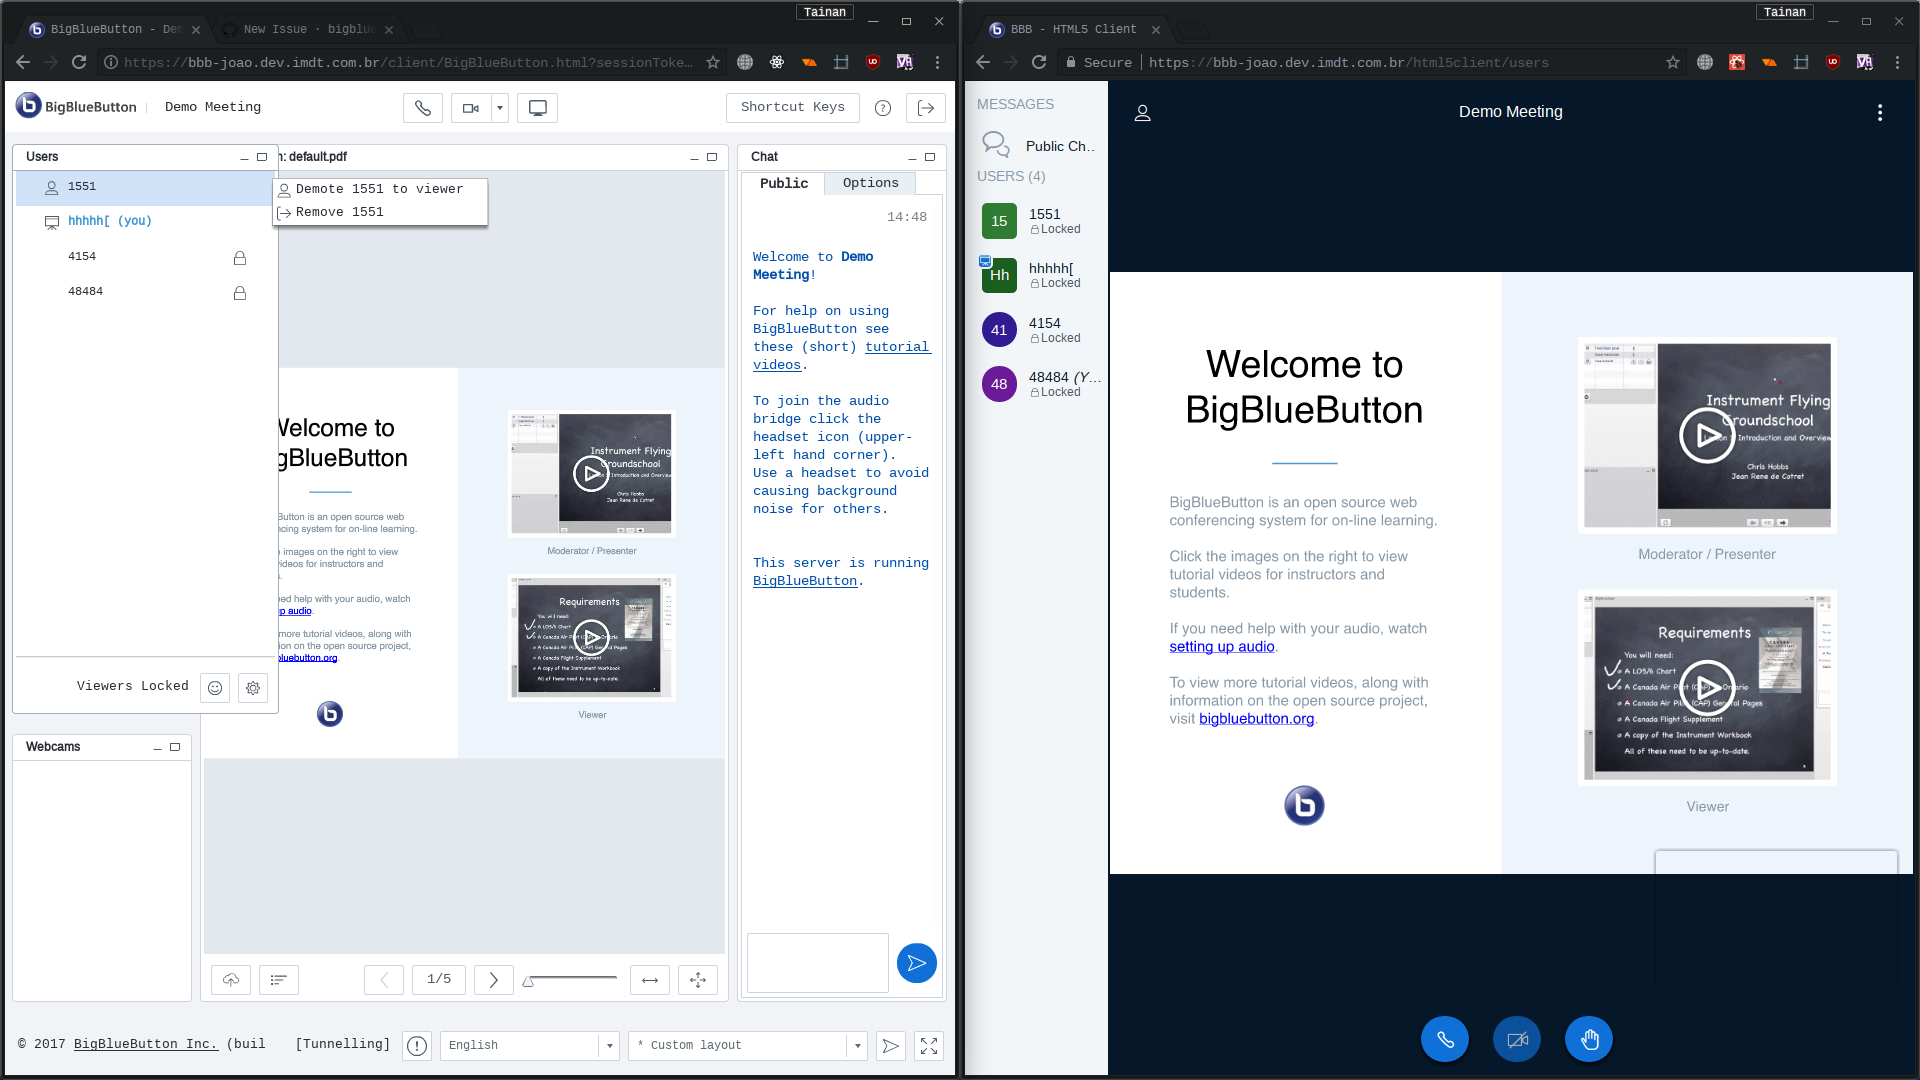
Task: Open the Custom layout dropdown
Action: click(x=857, y=1046)
